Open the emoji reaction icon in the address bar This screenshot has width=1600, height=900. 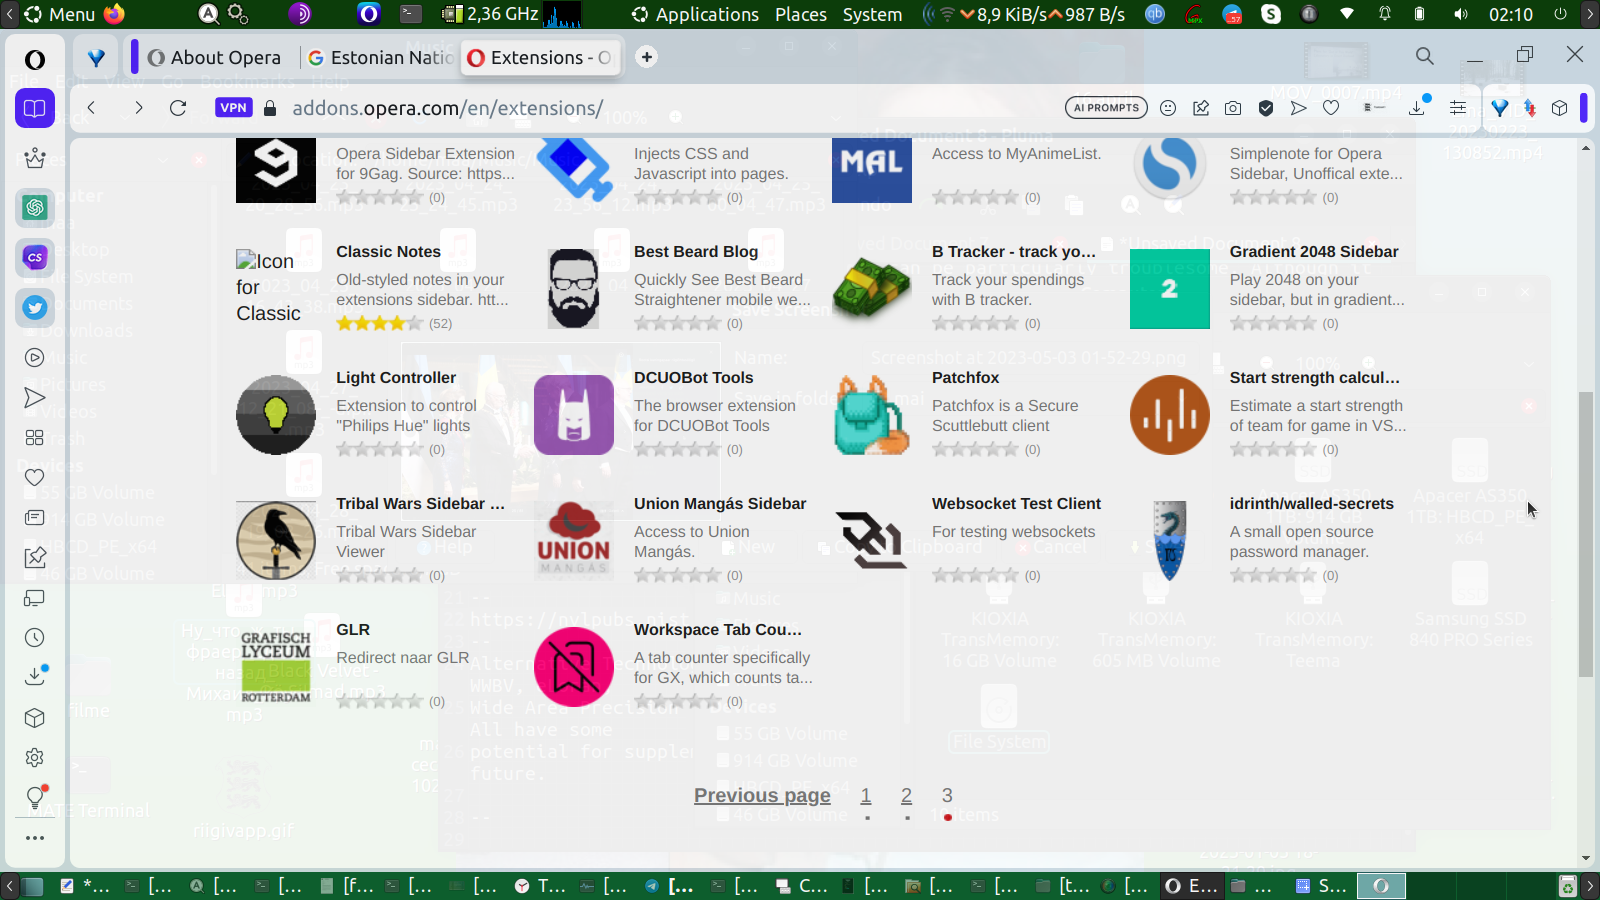[x=1168, y=108]
